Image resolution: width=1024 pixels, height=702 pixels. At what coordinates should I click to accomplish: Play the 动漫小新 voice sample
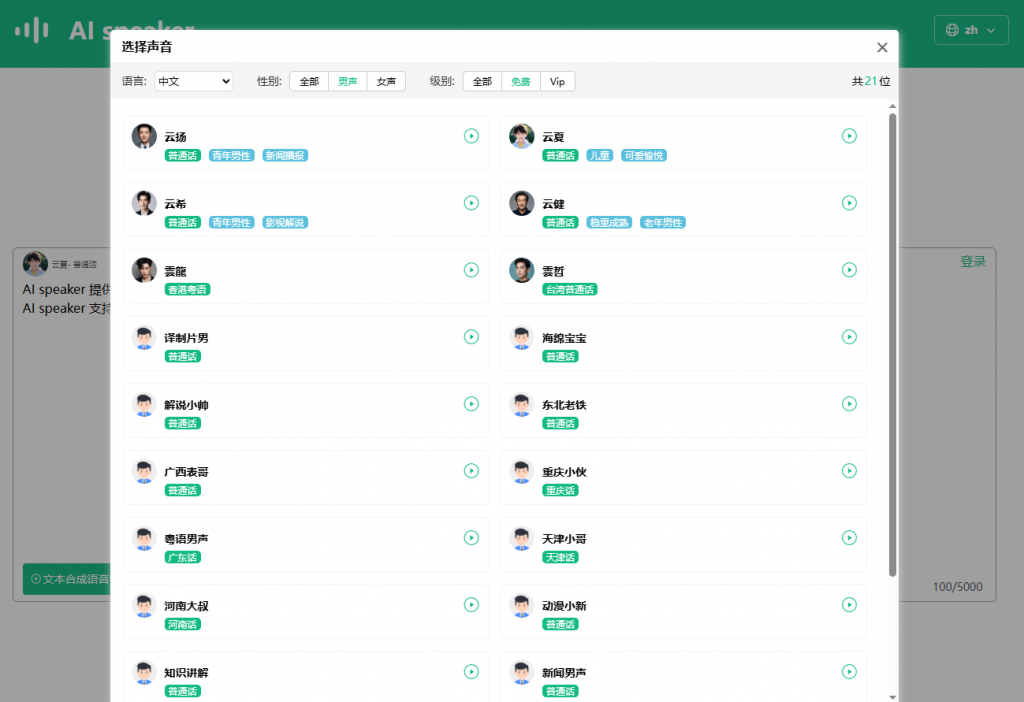coord(849,605)
